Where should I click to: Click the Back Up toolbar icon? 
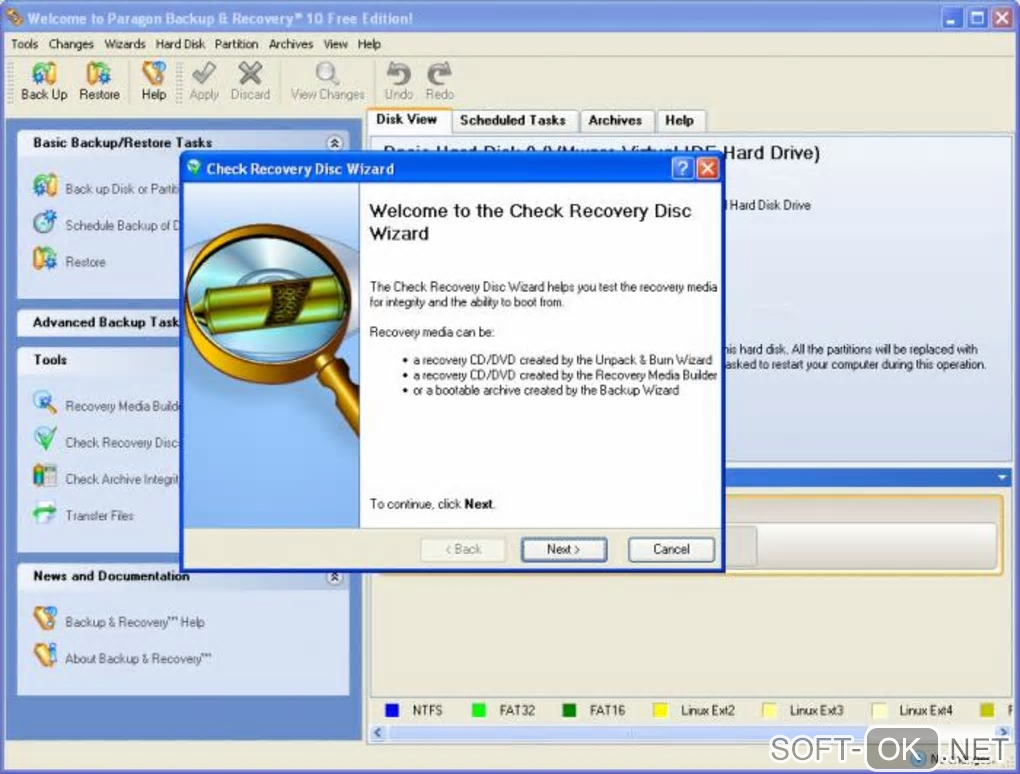pyautogui.click(x=44, y=73)
